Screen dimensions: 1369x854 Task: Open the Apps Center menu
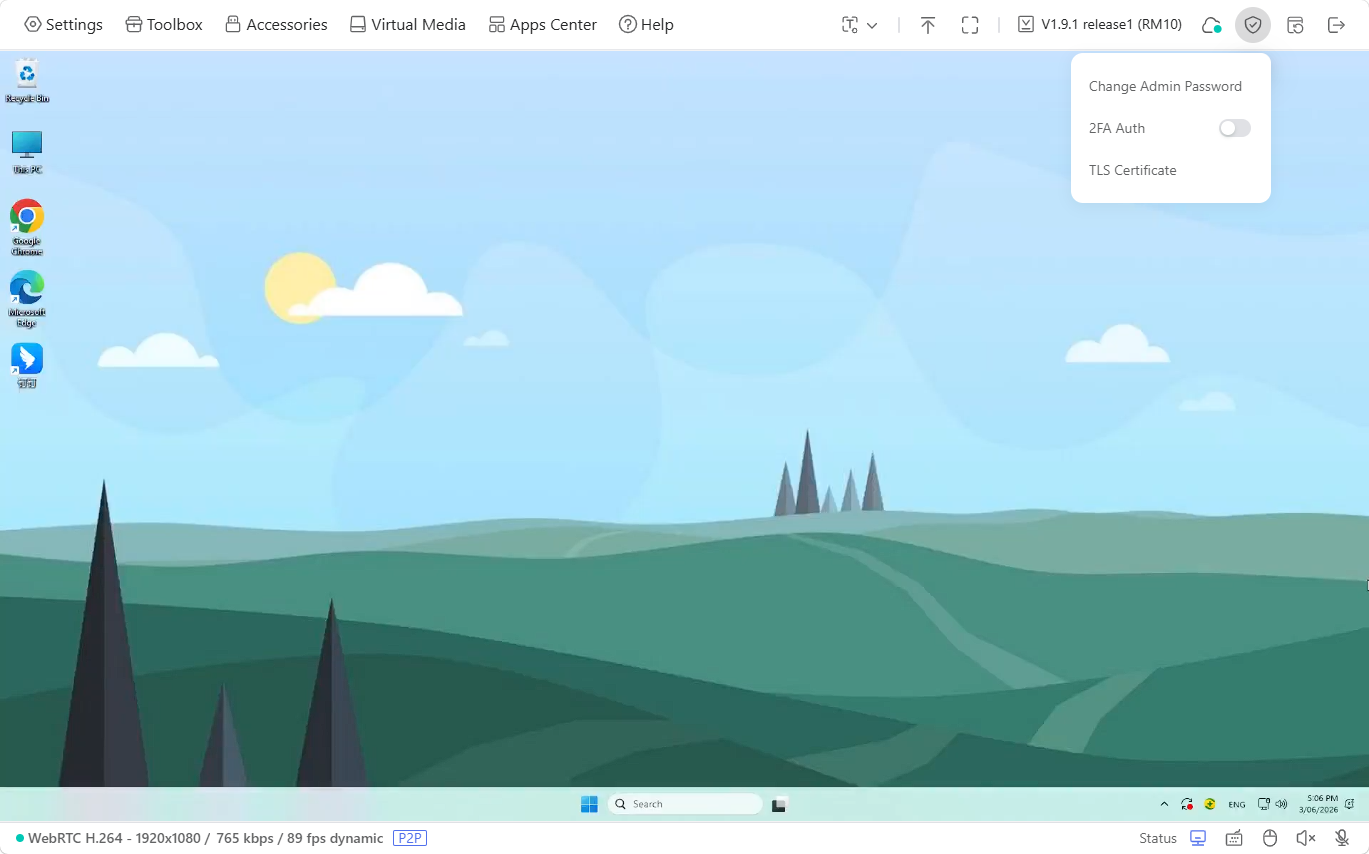[x=543, y=25]
